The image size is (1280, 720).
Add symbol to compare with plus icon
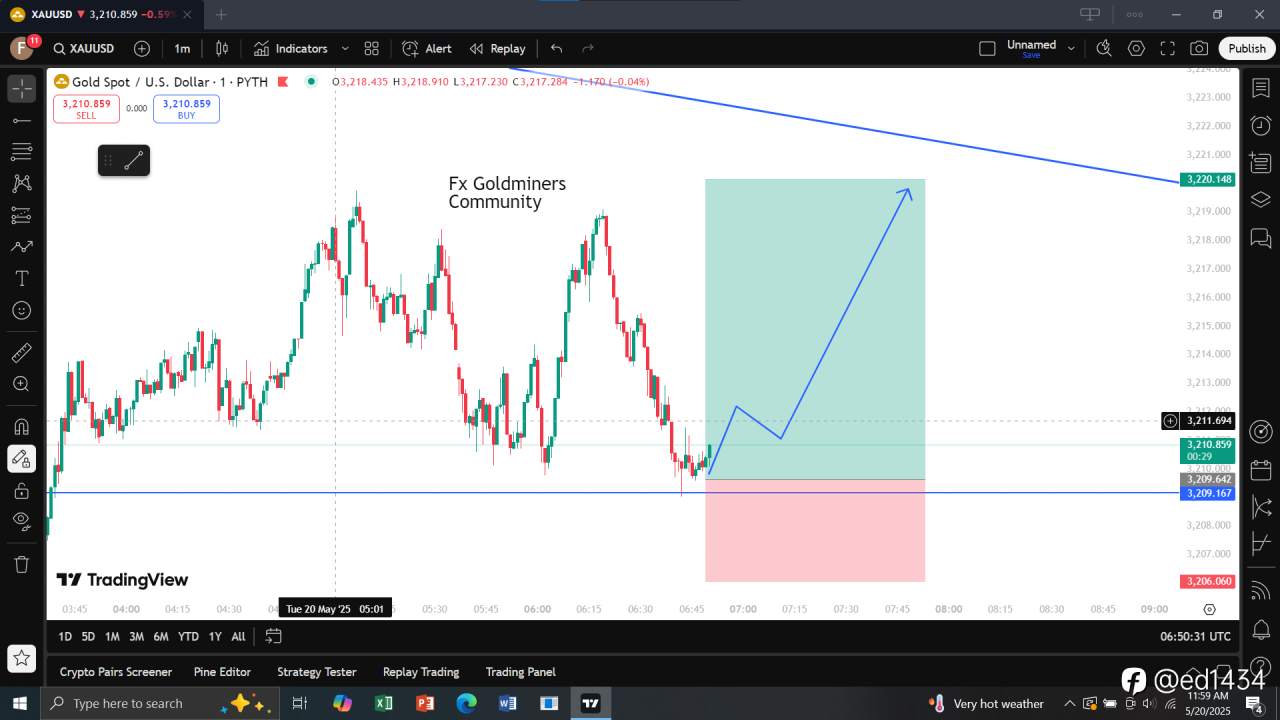coord(142,48)
